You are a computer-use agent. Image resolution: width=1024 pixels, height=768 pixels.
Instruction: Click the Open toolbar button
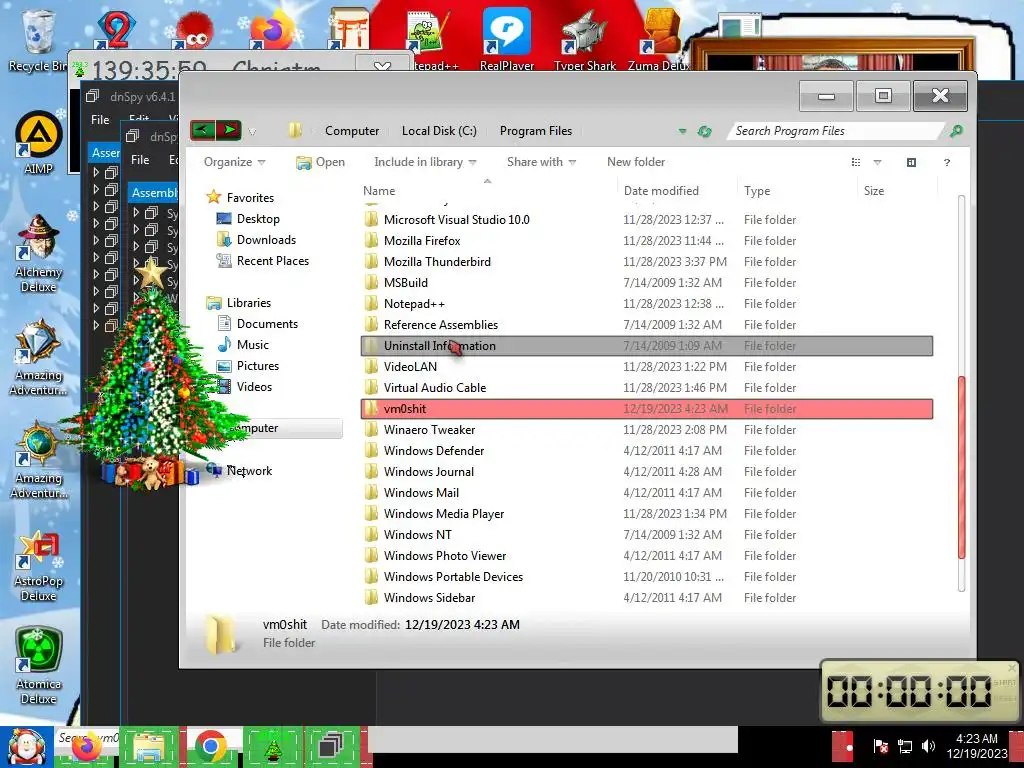pos(320,162)
